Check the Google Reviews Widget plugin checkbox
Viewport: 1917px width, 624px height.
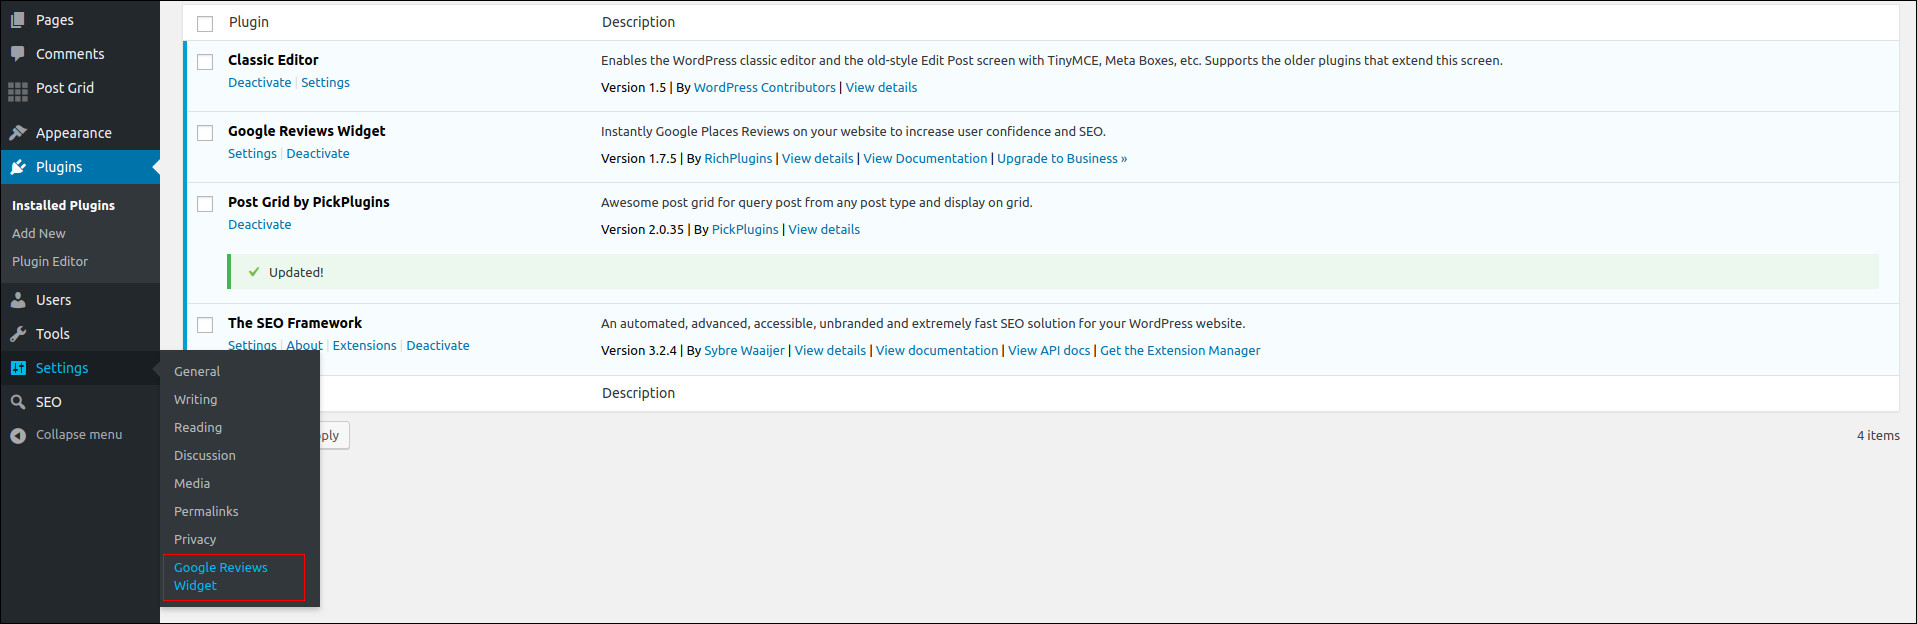click(205, 132)
